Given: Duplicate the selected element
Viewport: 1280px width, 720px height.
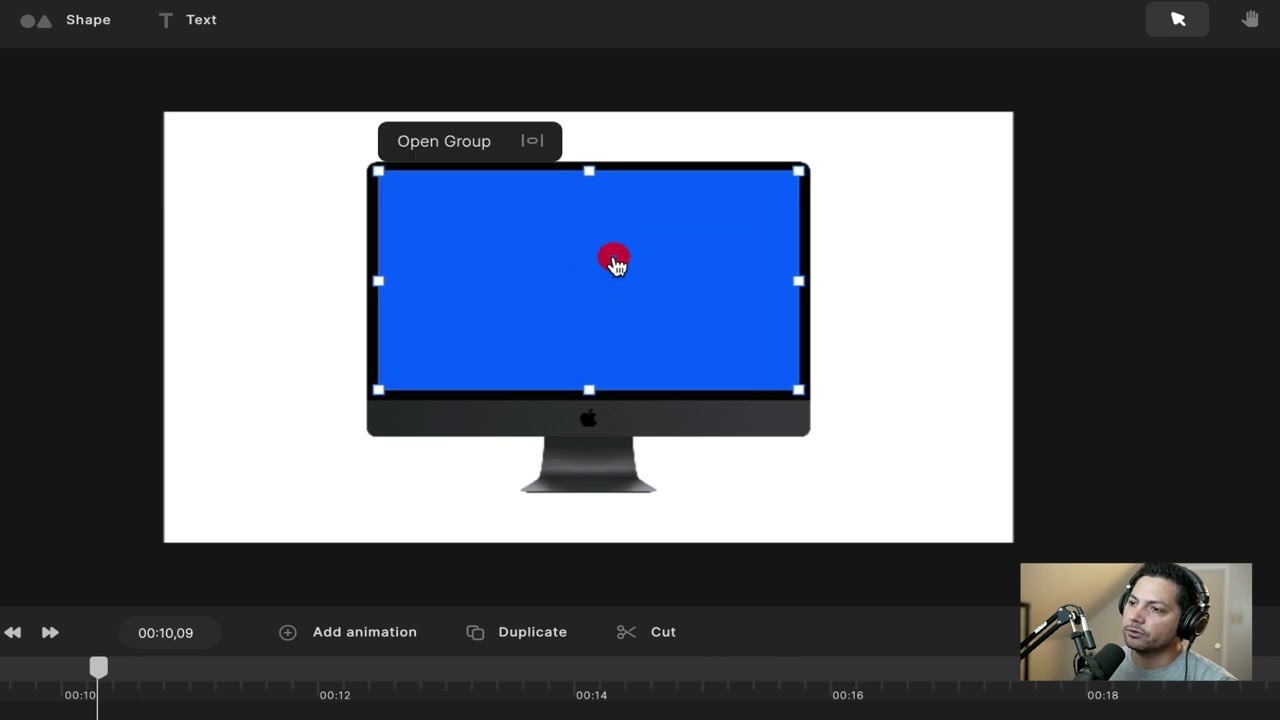Looking at the screenshot, I should pyautogui.click(x=517, y=632).
